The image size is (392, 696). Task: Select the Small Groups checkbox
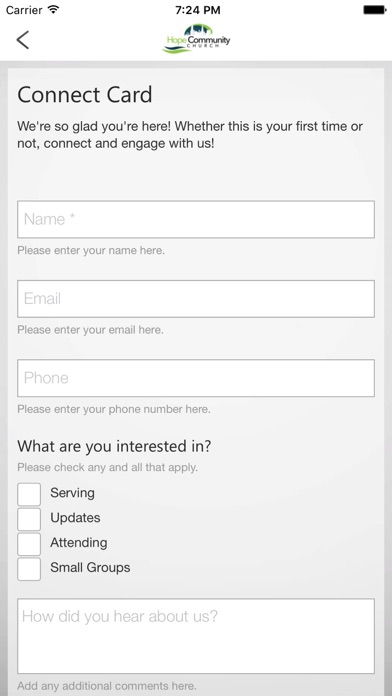point(29,569)
